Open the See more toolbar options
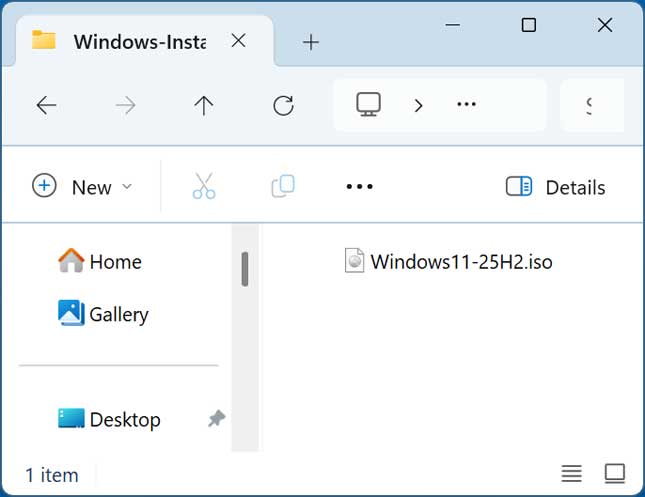The image size is (645, 497). (x=360, y=186)
